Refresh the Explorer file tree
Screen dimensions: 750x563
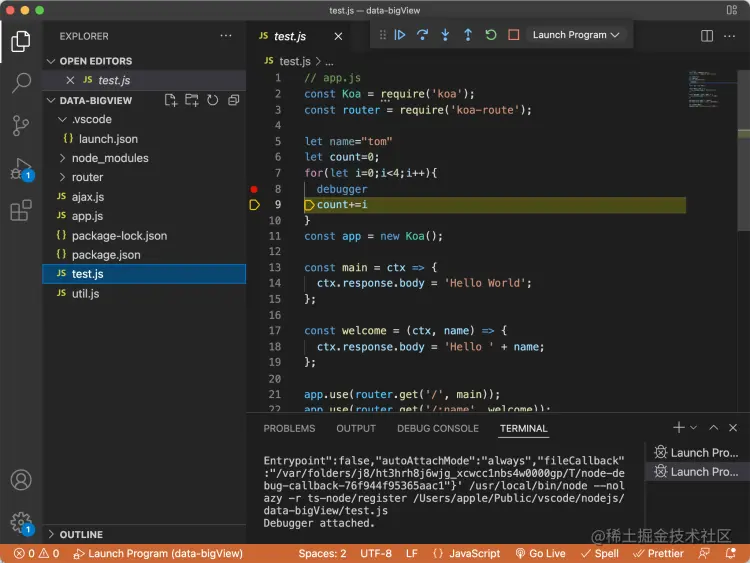point(213,100)
